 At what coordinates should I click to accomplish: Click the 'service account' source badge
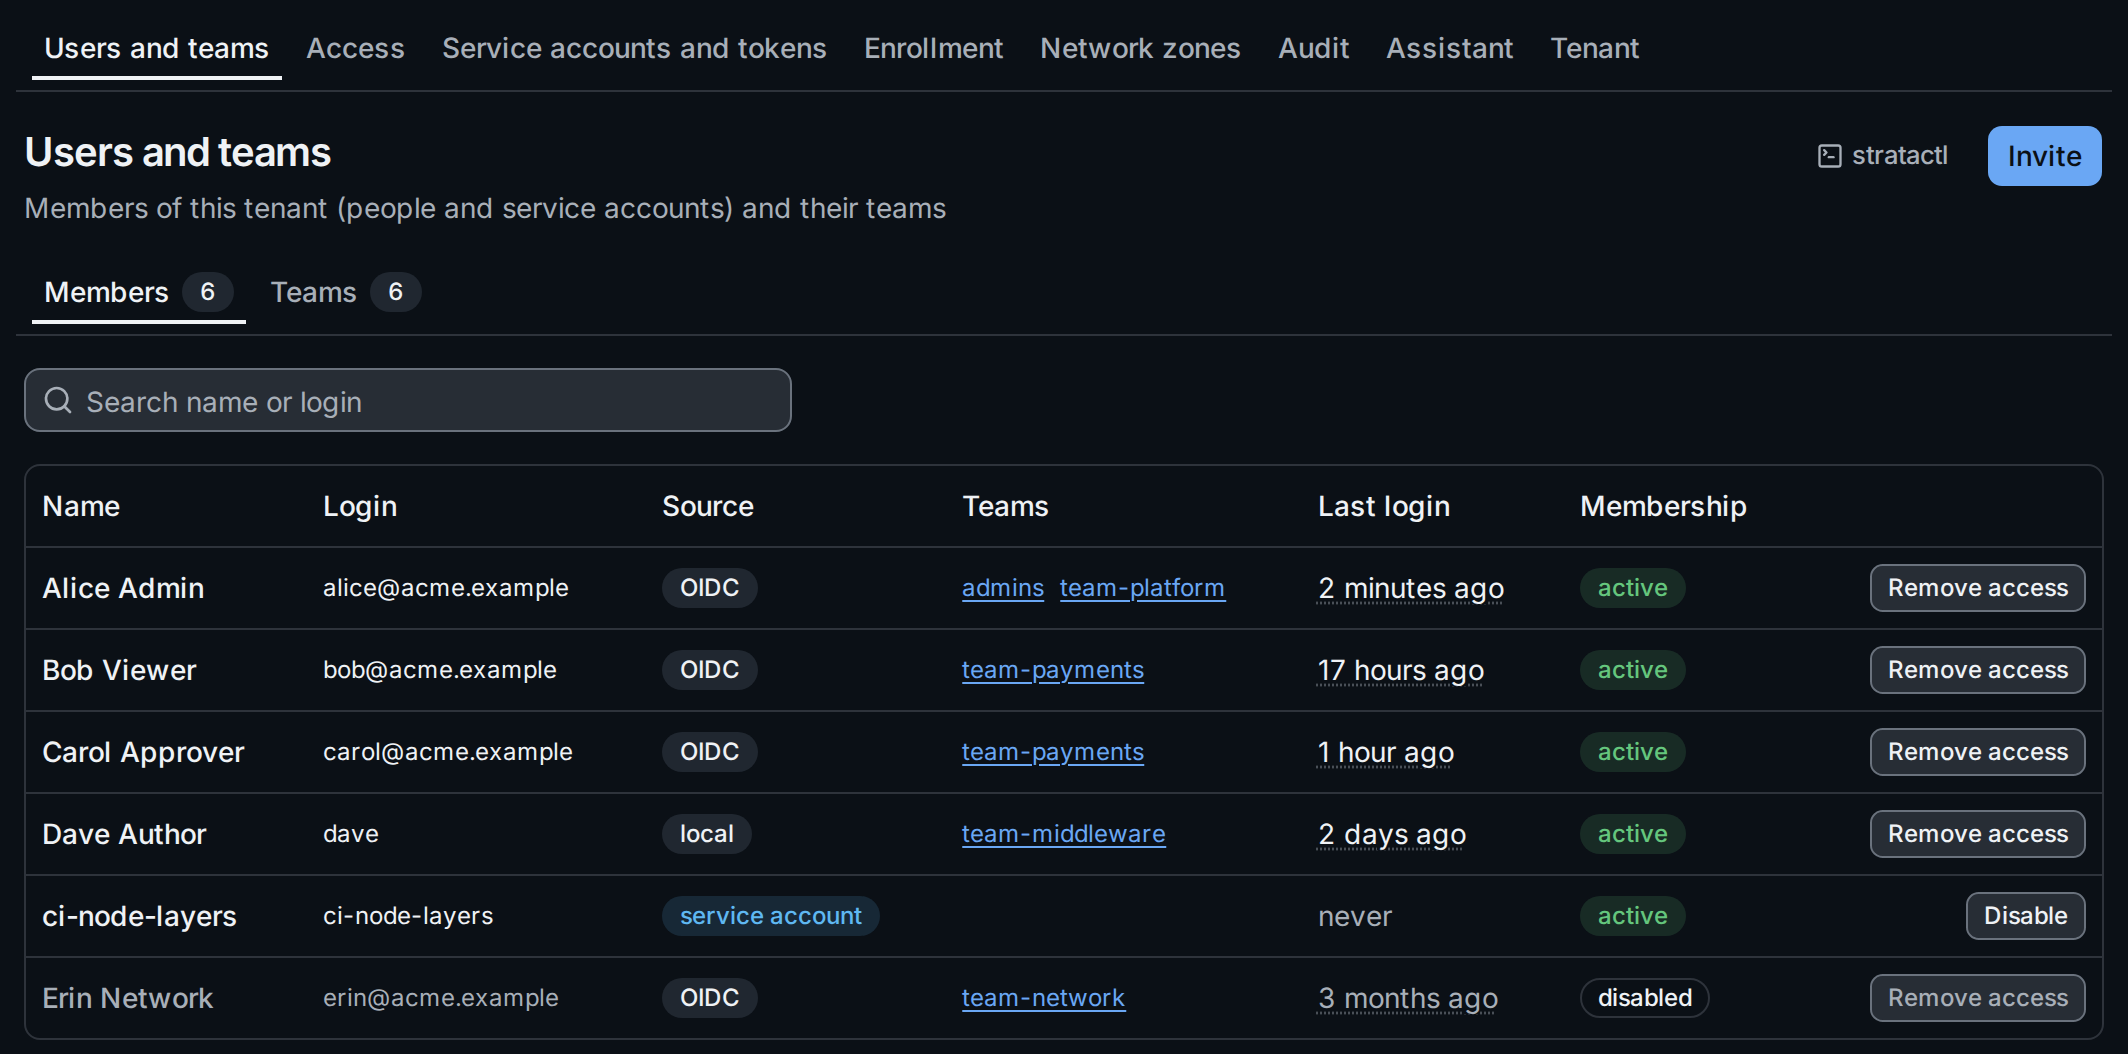tap(770, 916)
